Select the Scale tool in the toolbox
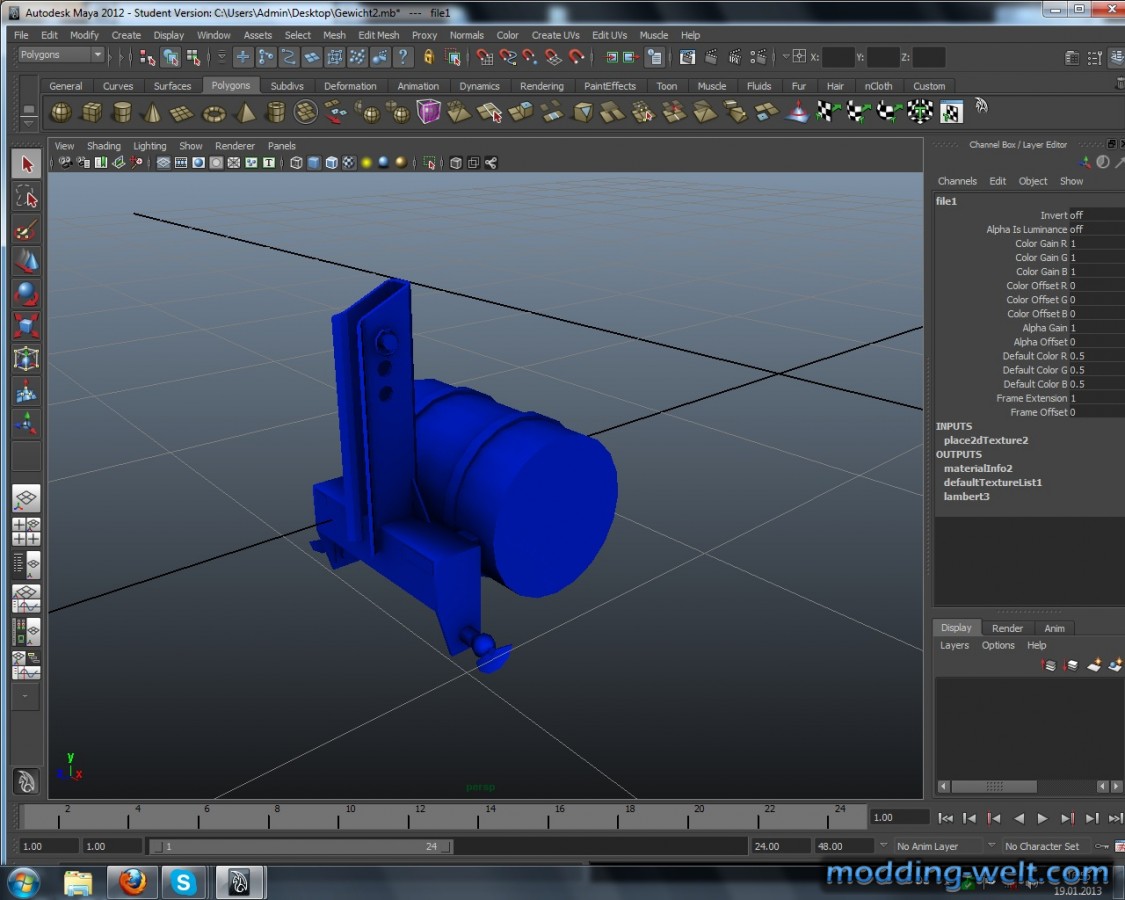 tap(27, 327)
